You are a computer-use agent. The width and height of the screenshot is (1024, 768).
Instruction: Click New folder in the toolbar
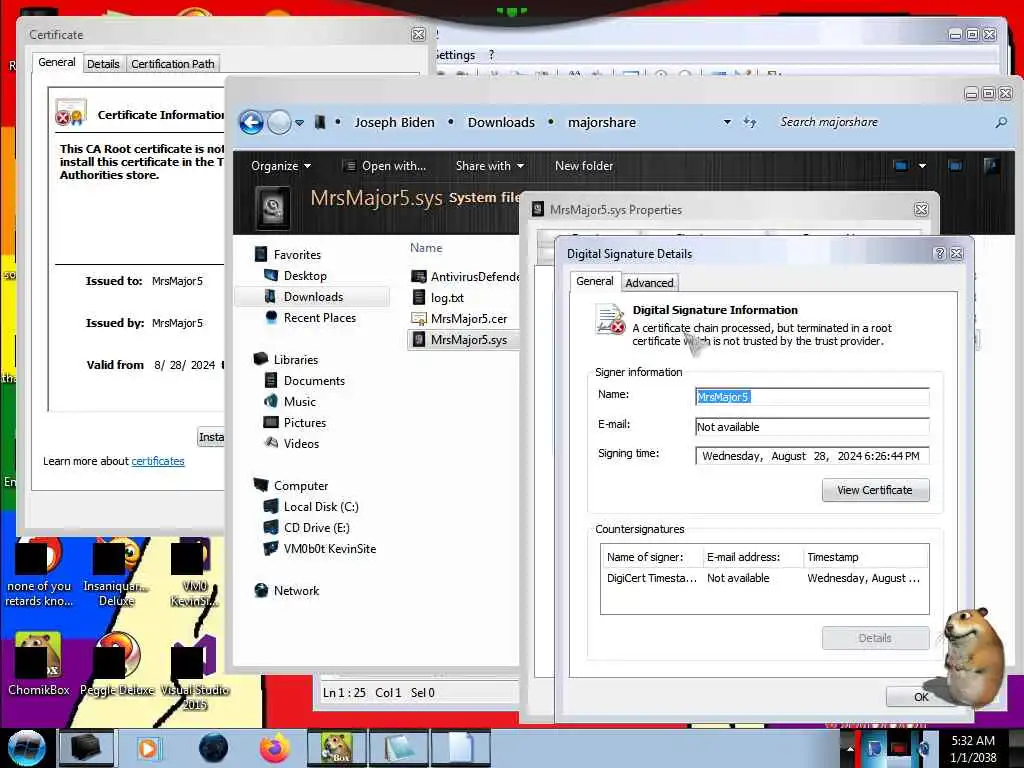pyautogui.click(x=584, y=166)
